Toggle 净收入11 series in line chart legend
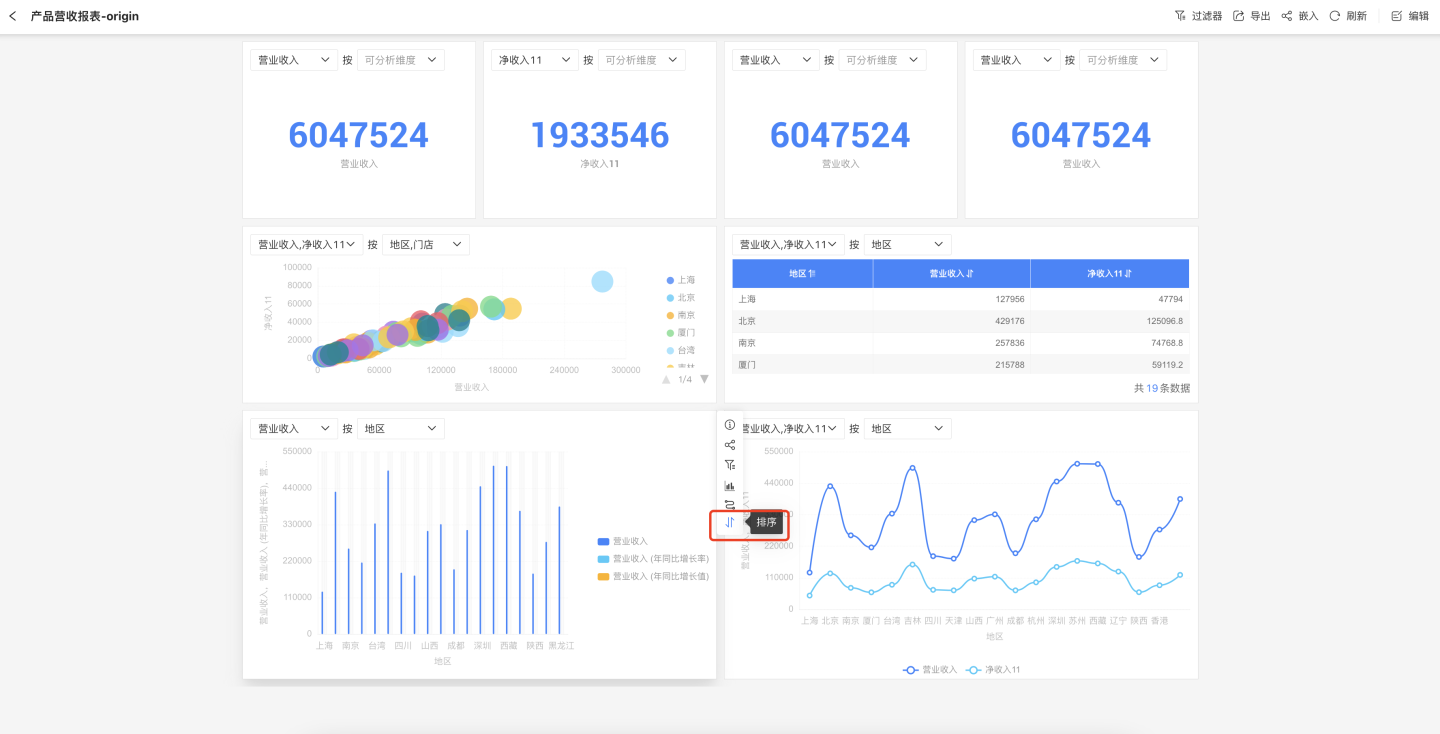1440x734 pixels. pyautogui.click(x=1004, y=669)
